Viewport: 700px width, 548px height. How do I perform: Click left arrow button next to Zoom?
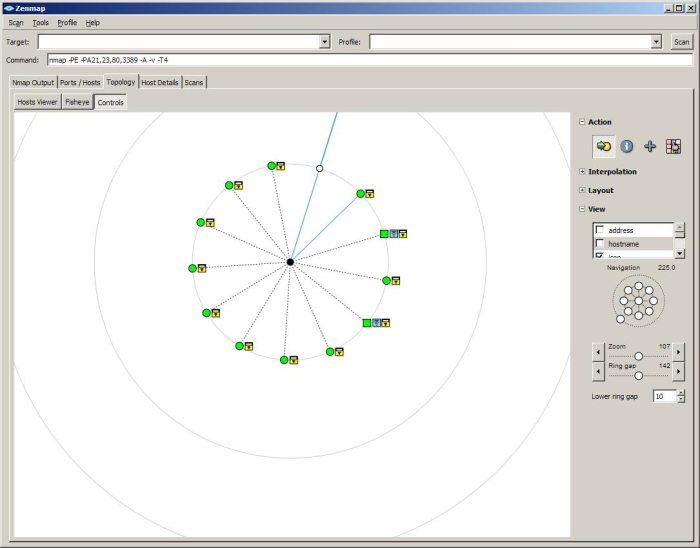598,352
